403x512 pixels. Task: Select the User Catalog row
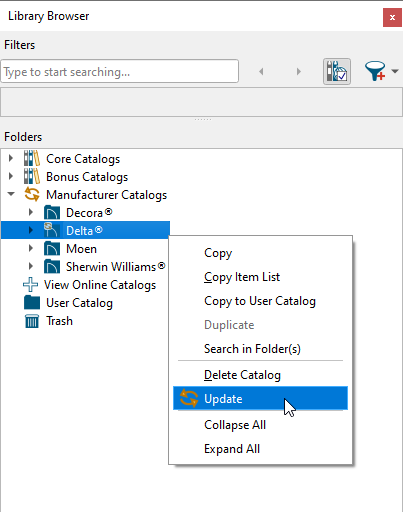click(x=79, y=303)
